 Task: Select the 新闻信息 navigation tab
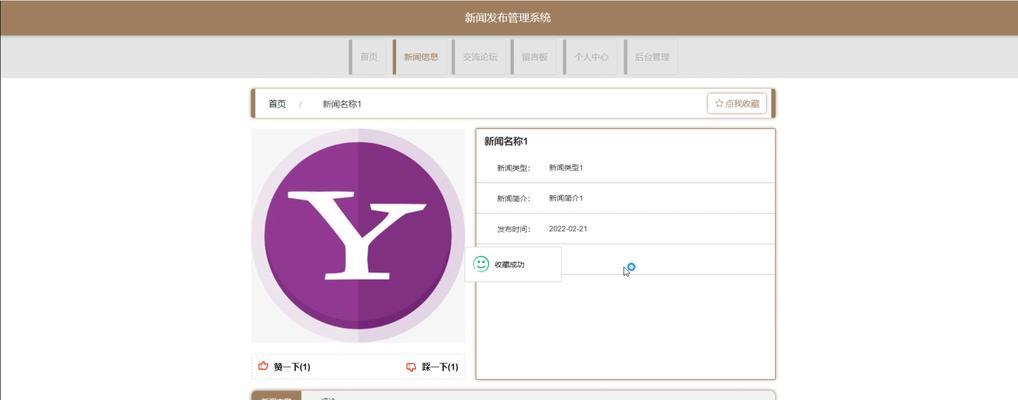[x=420, y=57]
